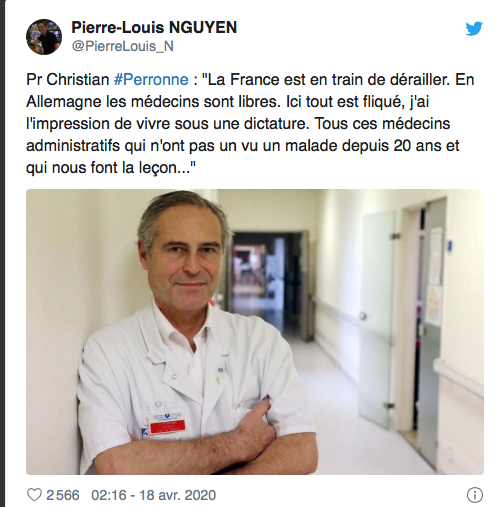
Task: Open the tweet timestamp 18 avr. 2020
Action: pos(177,495)
